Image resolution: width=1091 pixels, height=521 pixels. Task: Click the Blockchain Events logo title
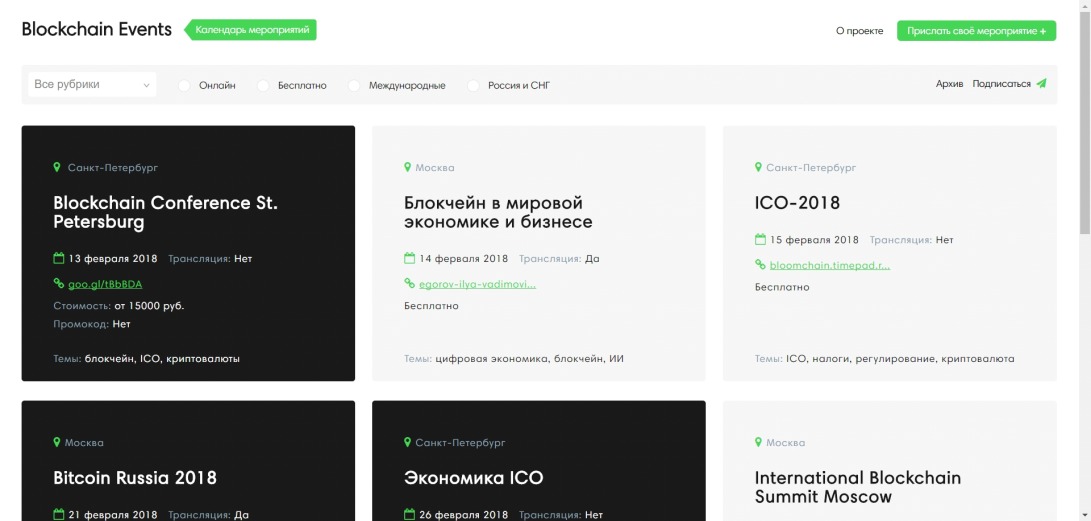tap(97, 29)
